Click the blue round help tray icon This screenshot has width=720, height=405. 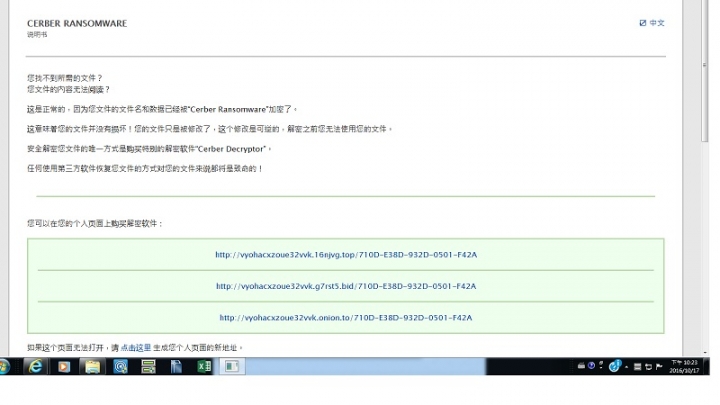tap(591, 366)
